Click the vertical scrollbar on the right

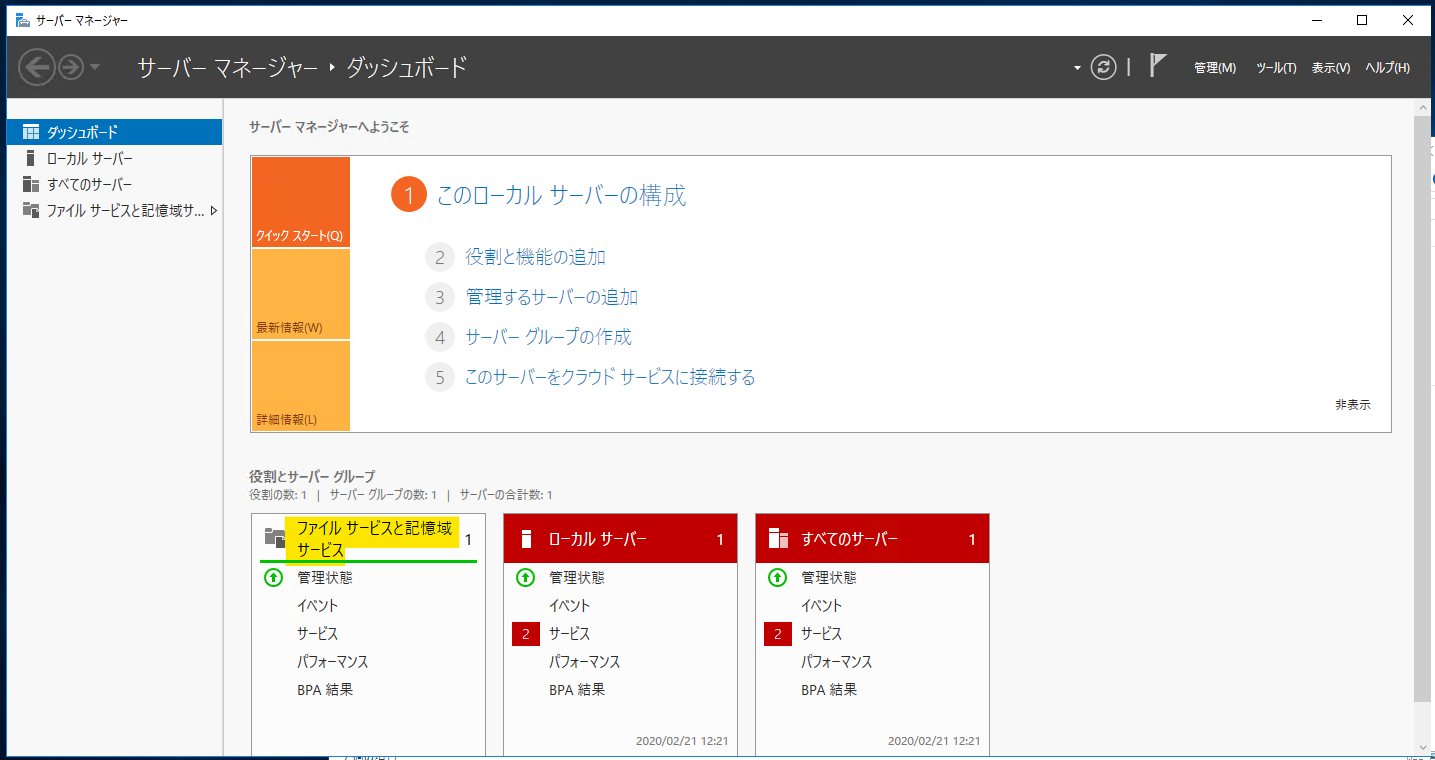pos(1424,400)
